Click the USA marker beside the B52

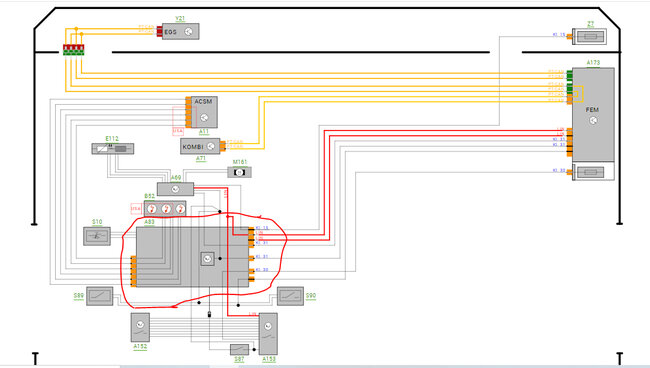[x=136, y=208]
